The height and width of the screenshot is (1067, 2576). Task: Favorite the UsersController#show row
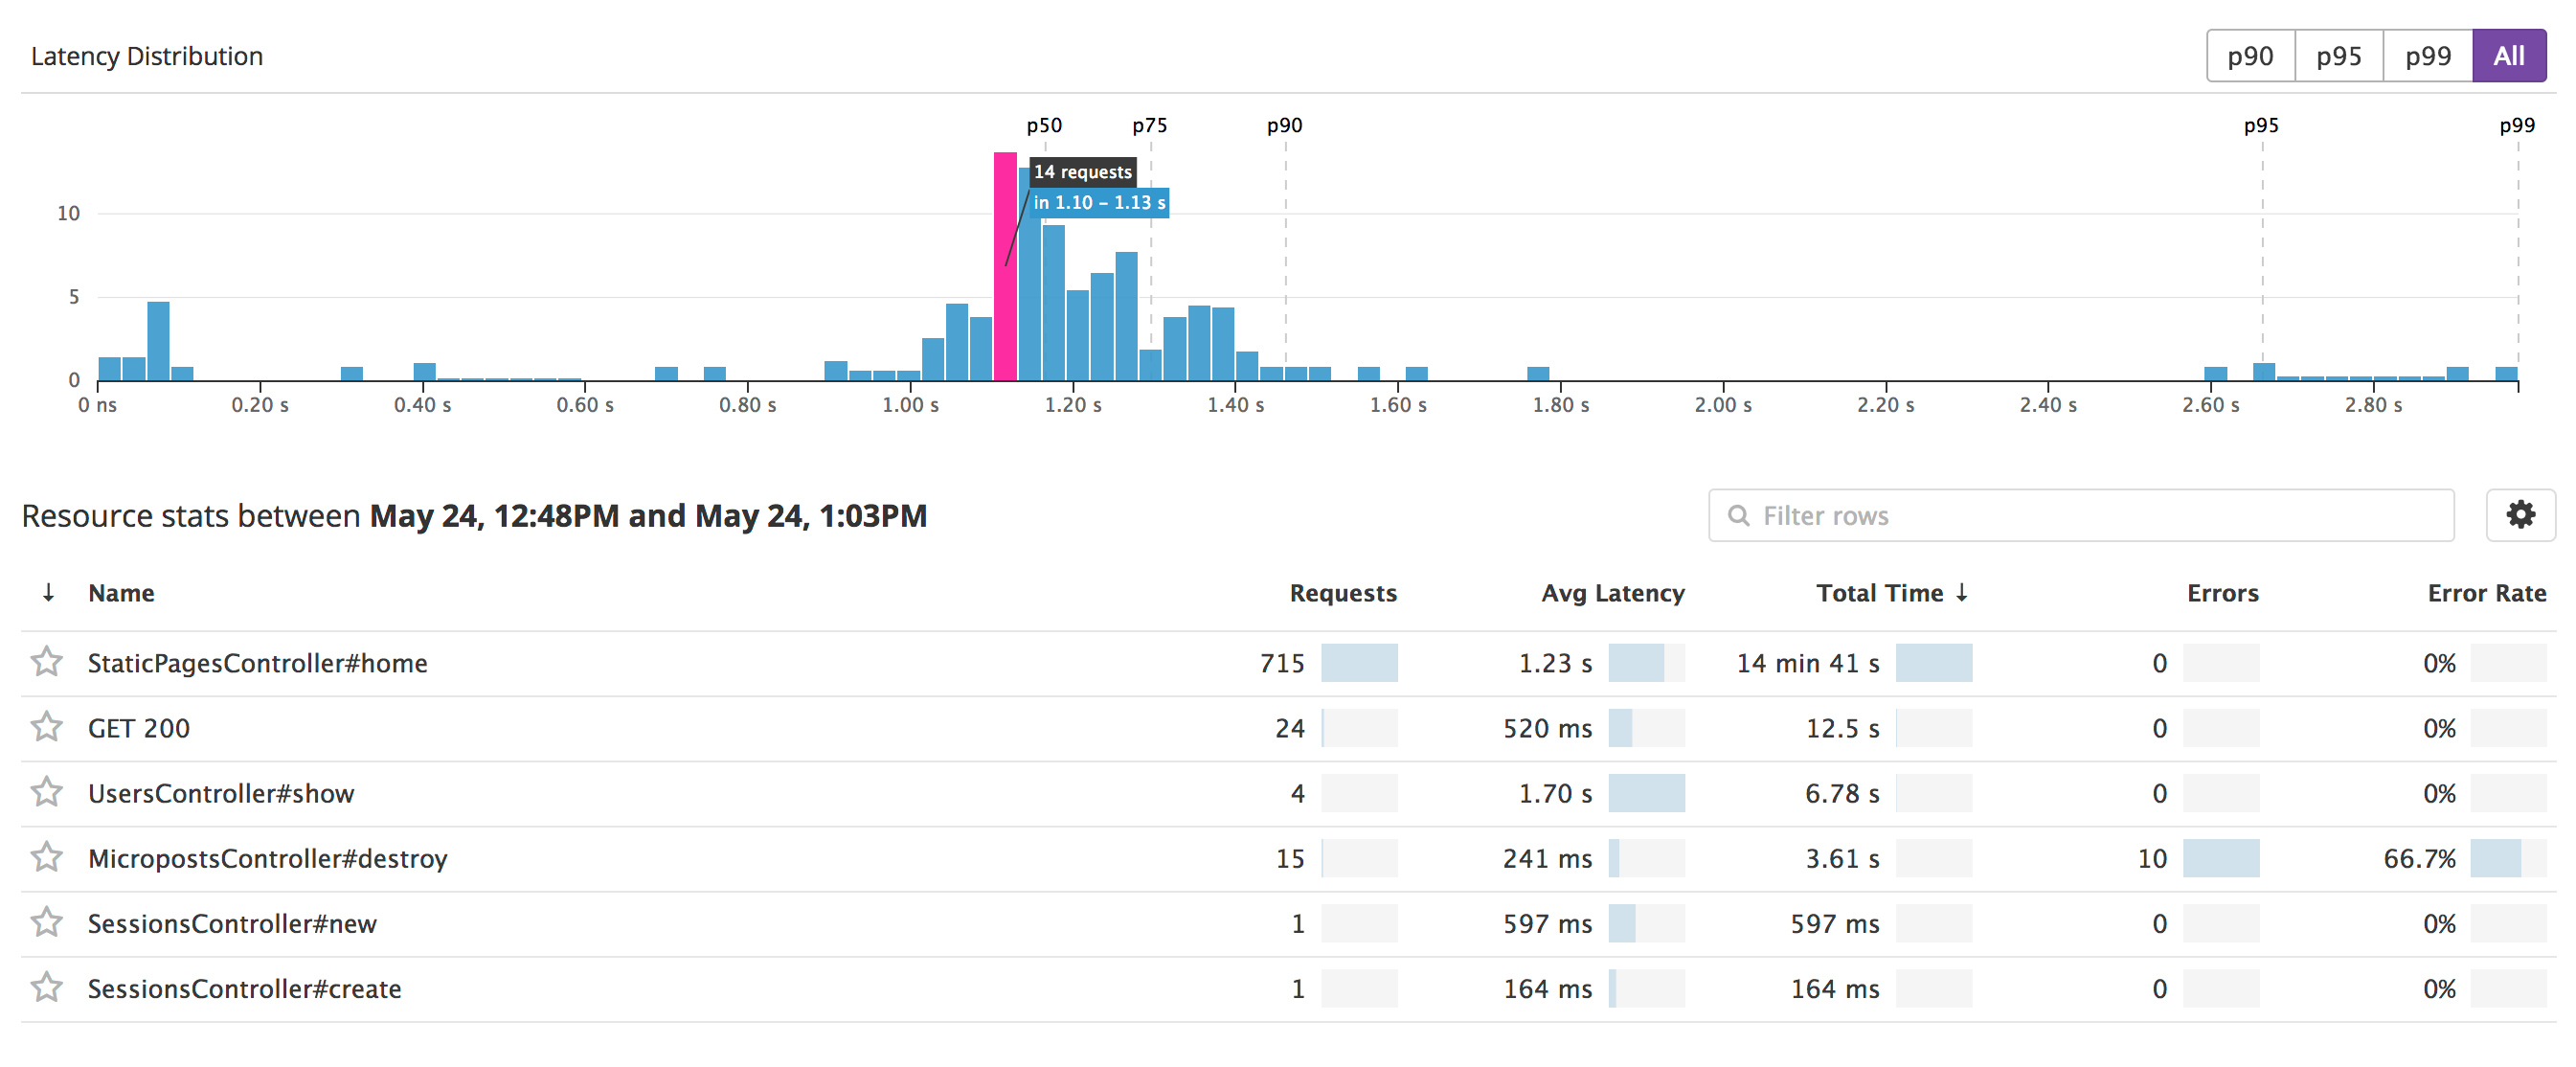pyautogui.click(x=46, y=792)
